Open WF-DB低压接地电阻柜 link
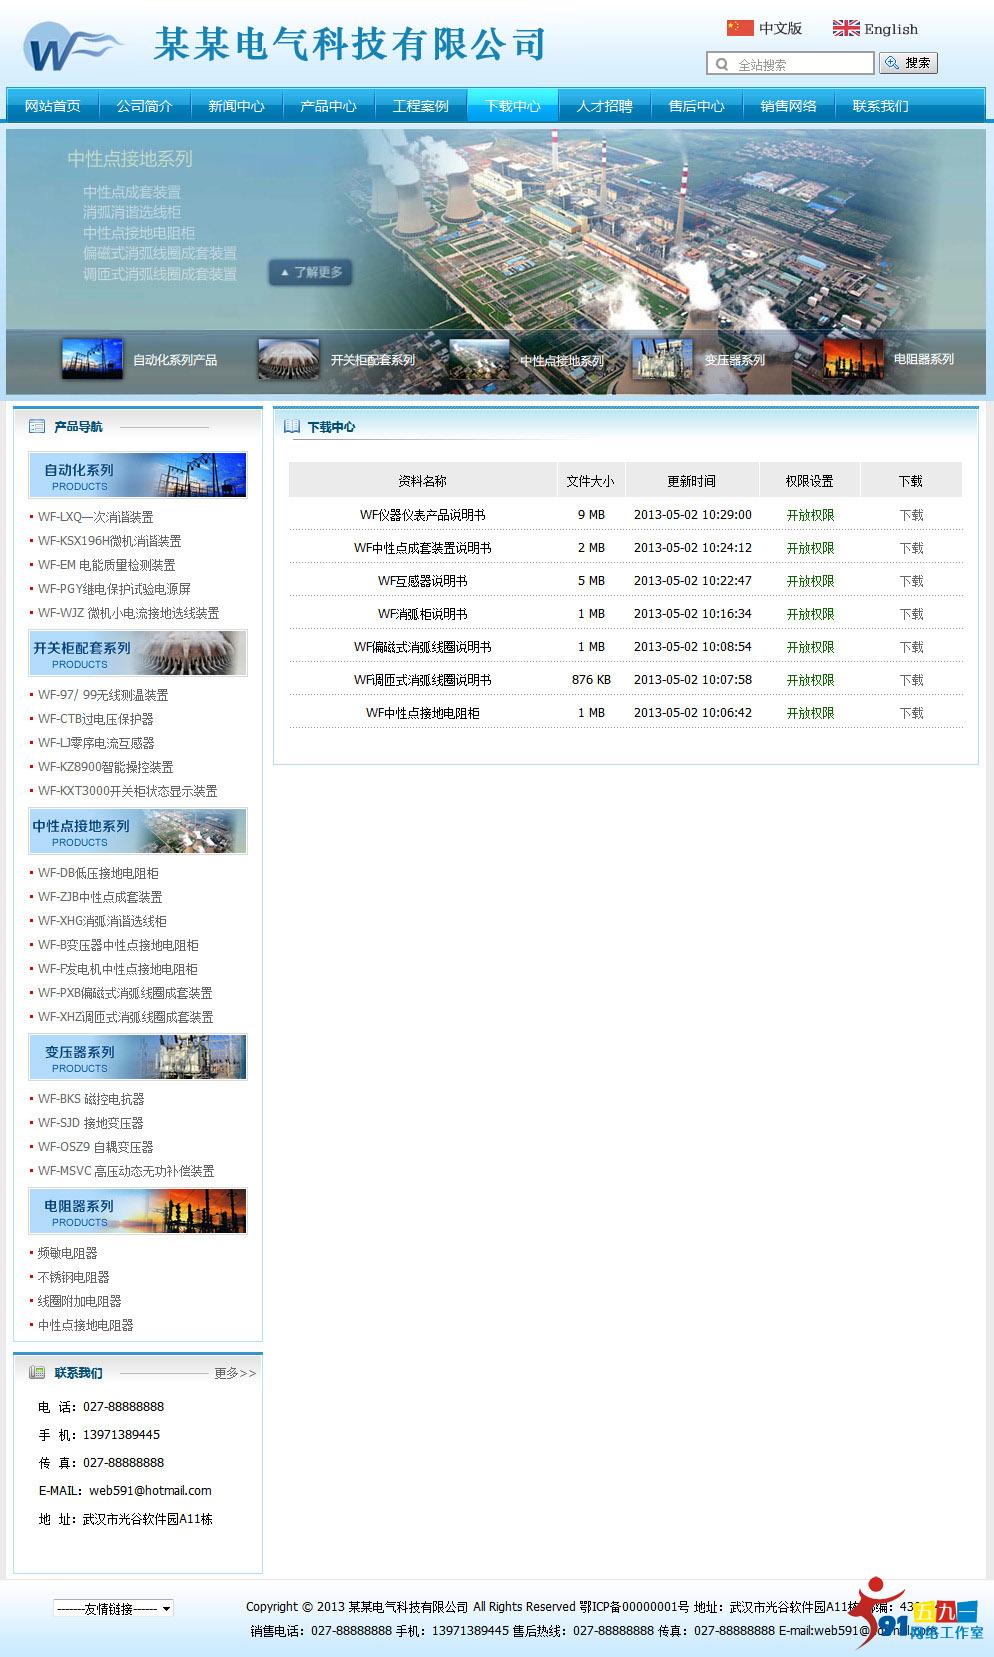The image size is (994, 1657). [x=98, y=873]
